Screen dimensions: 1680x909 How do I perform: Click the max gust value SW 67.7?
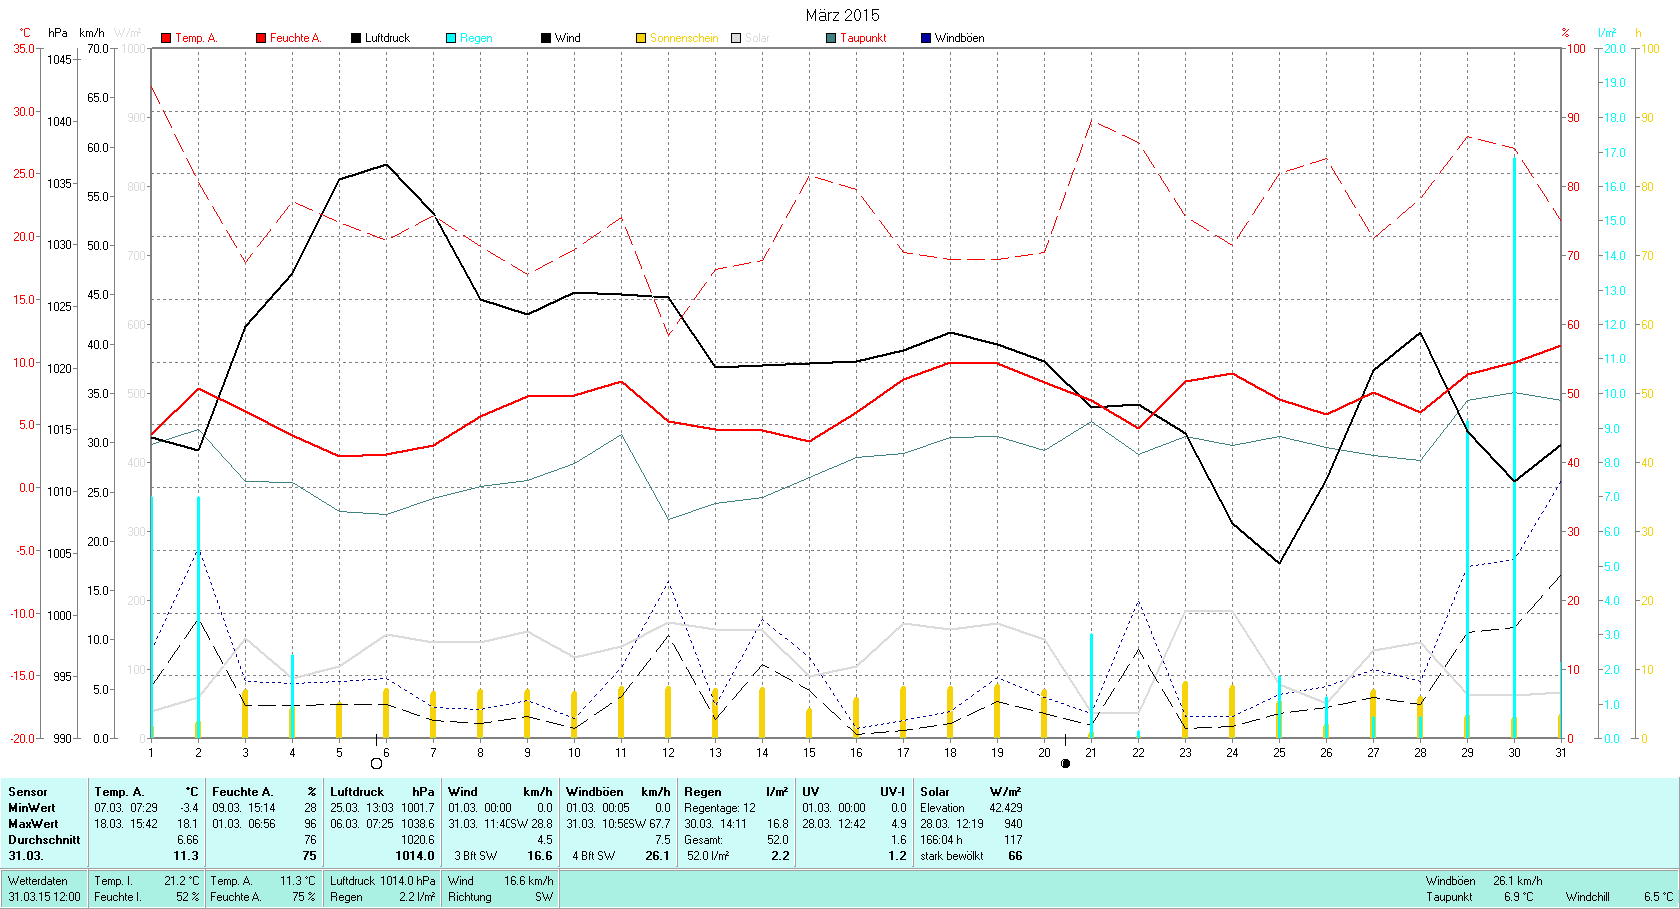pos(649,824)
